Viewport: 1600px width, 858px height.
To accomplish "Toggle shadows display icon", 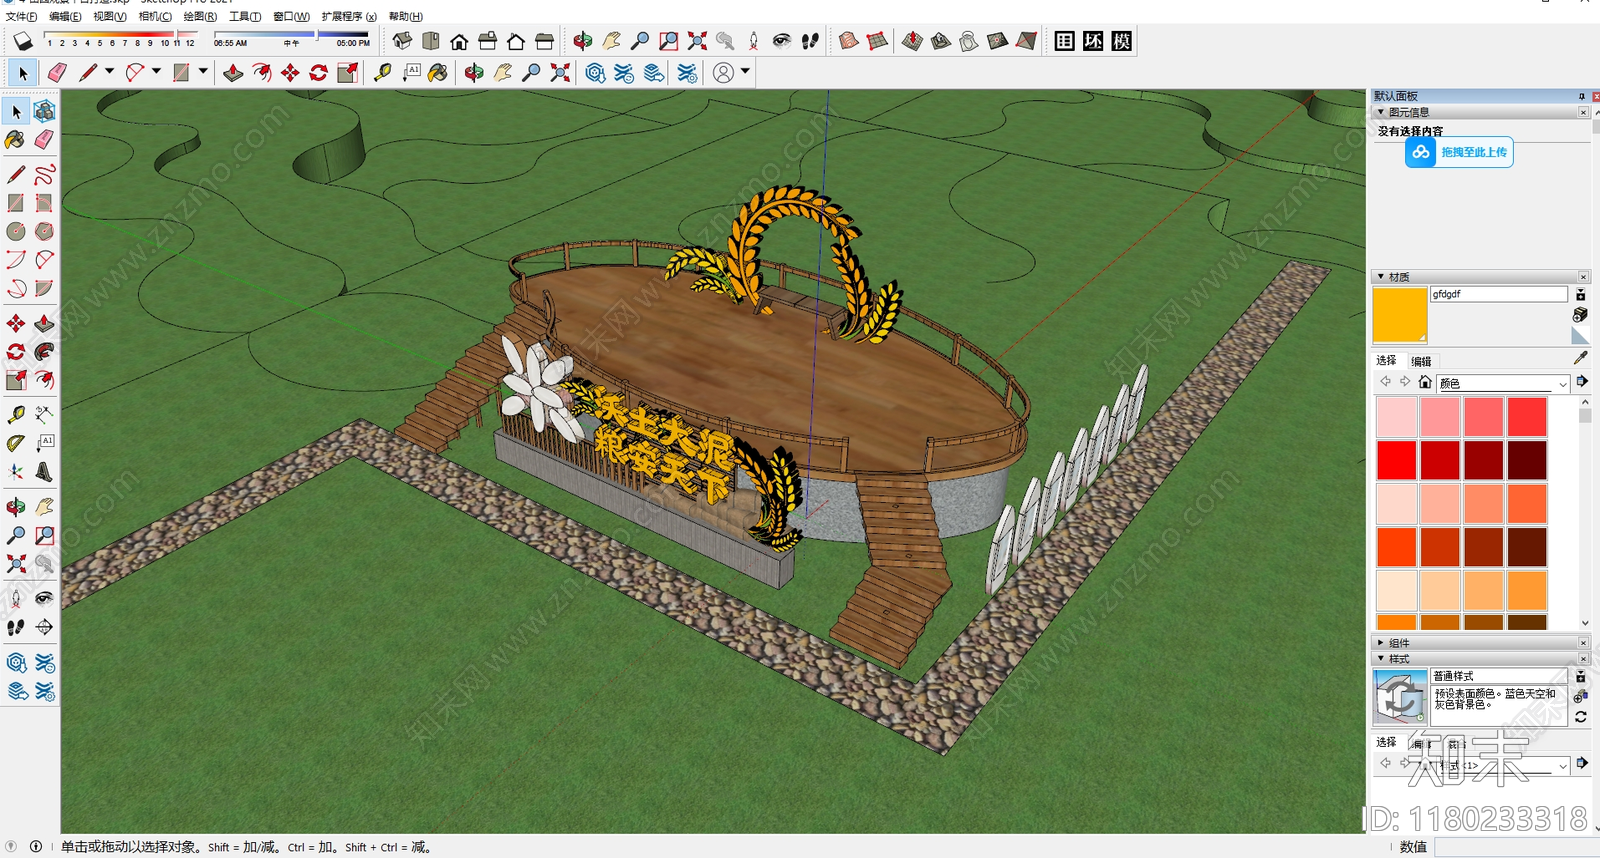I will pyautogui.click(x=23, y=41).
